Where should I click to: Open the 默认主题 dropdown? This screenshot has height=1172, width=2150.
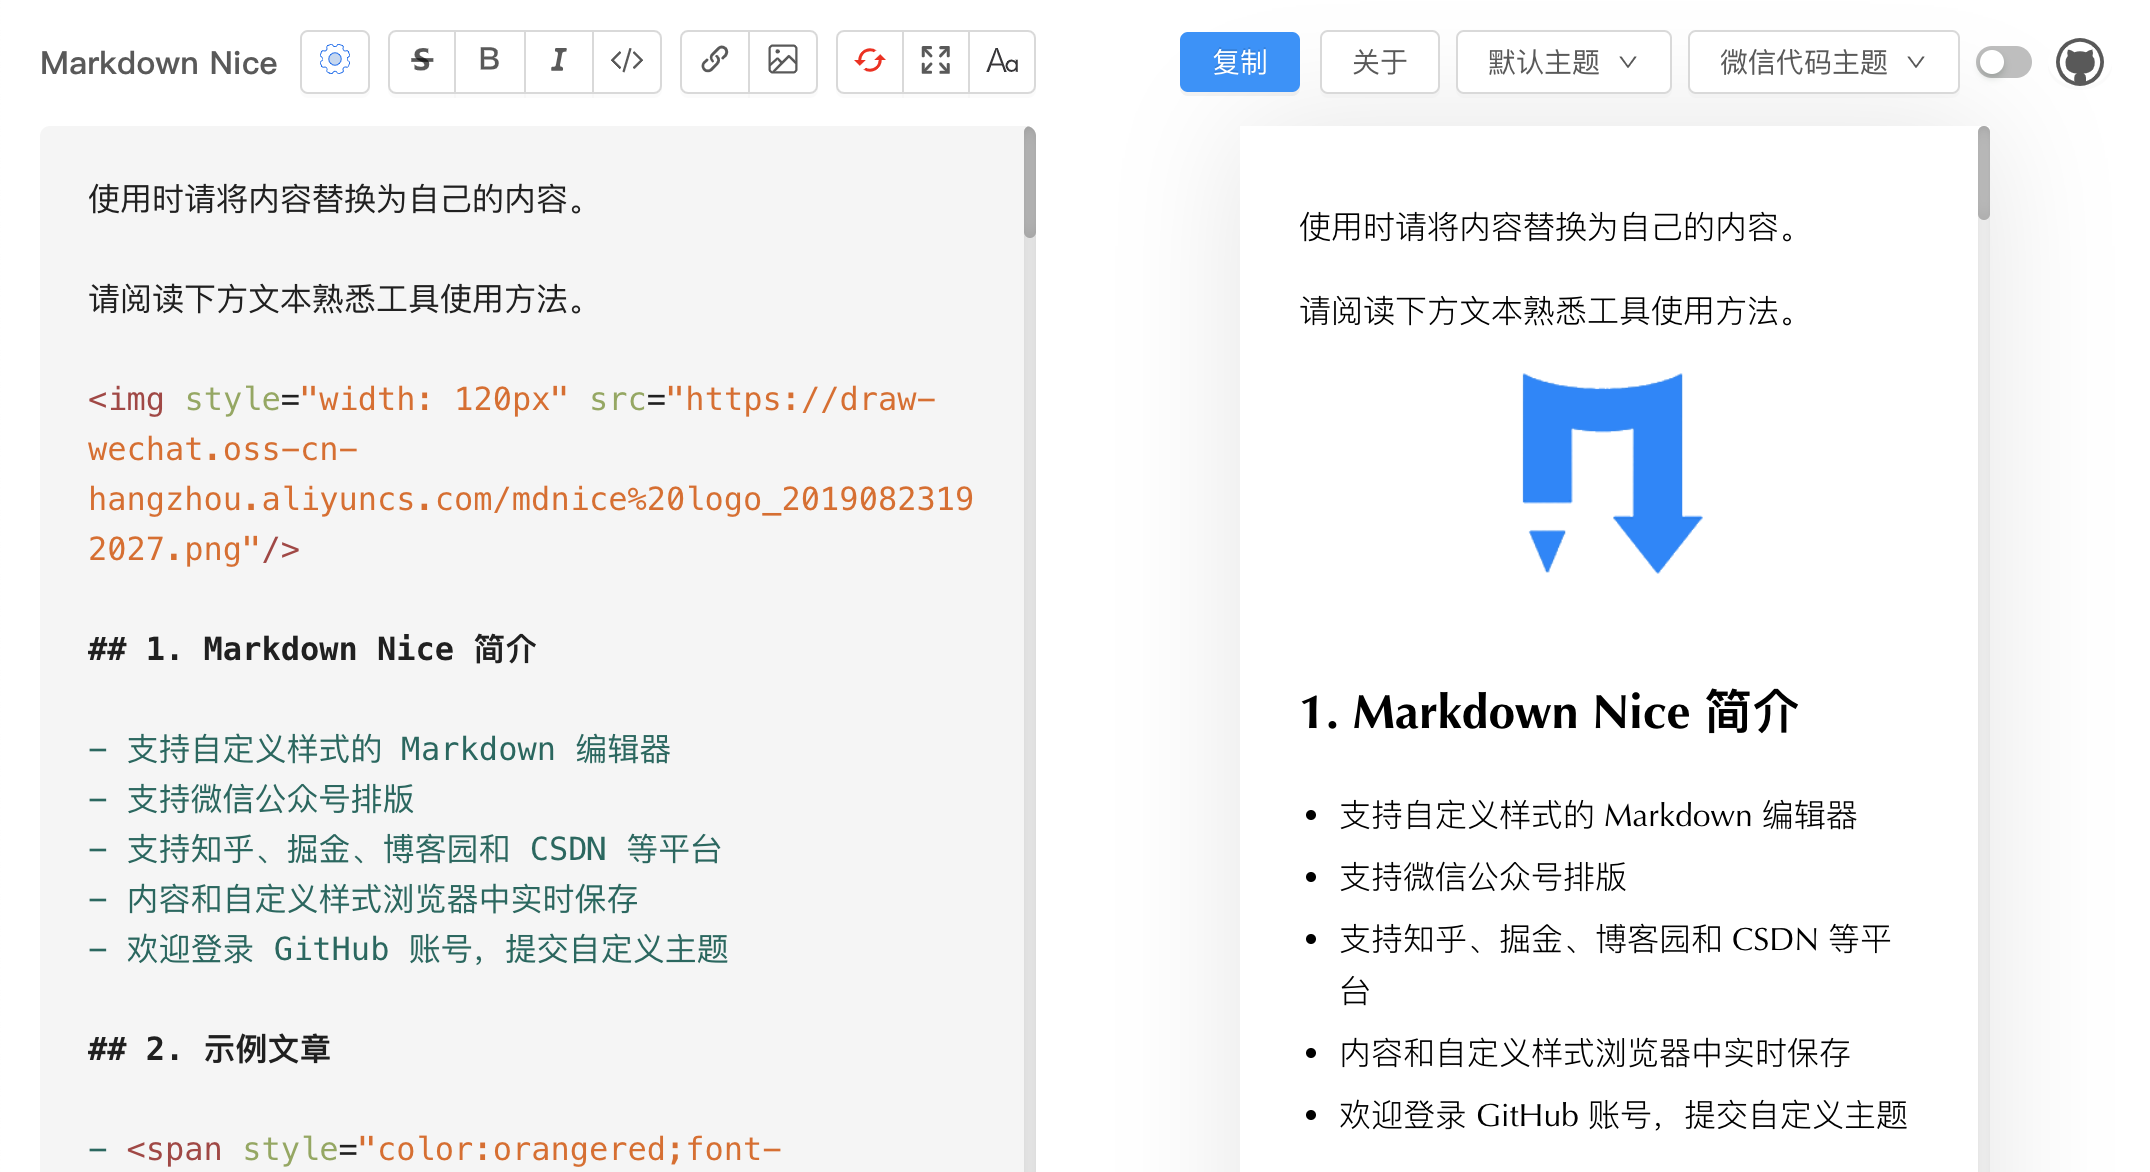point(1563,61)
